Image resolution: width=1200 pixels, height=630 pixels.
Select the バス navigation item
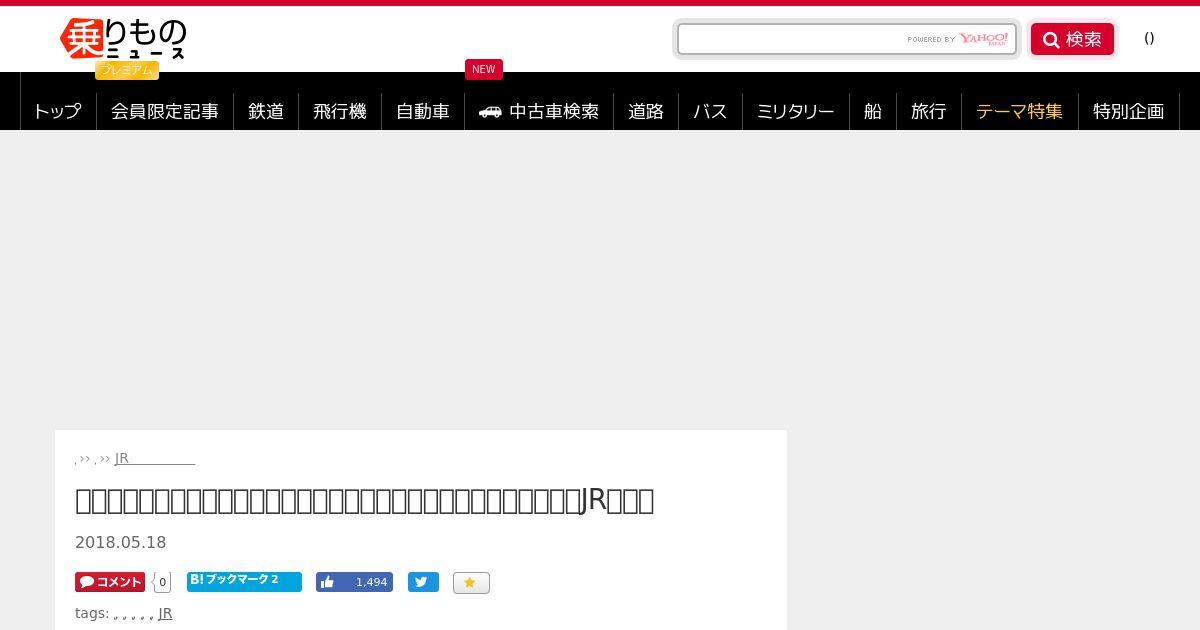[710, 111]
